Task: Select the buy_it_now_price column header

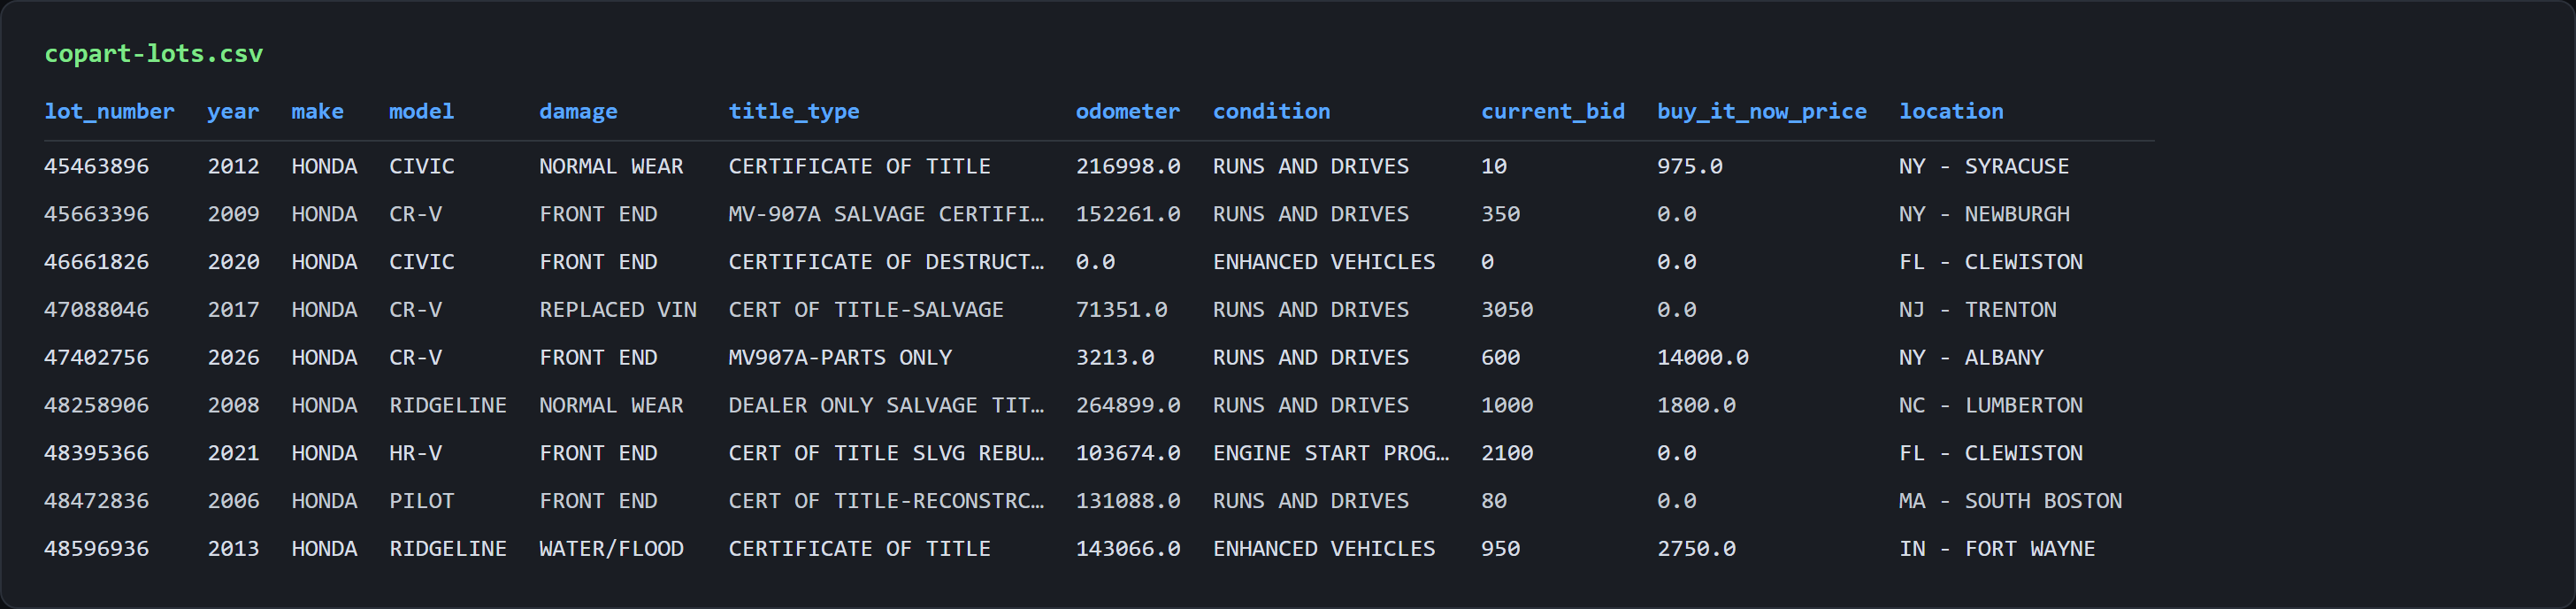Action: click(1761, 111)
